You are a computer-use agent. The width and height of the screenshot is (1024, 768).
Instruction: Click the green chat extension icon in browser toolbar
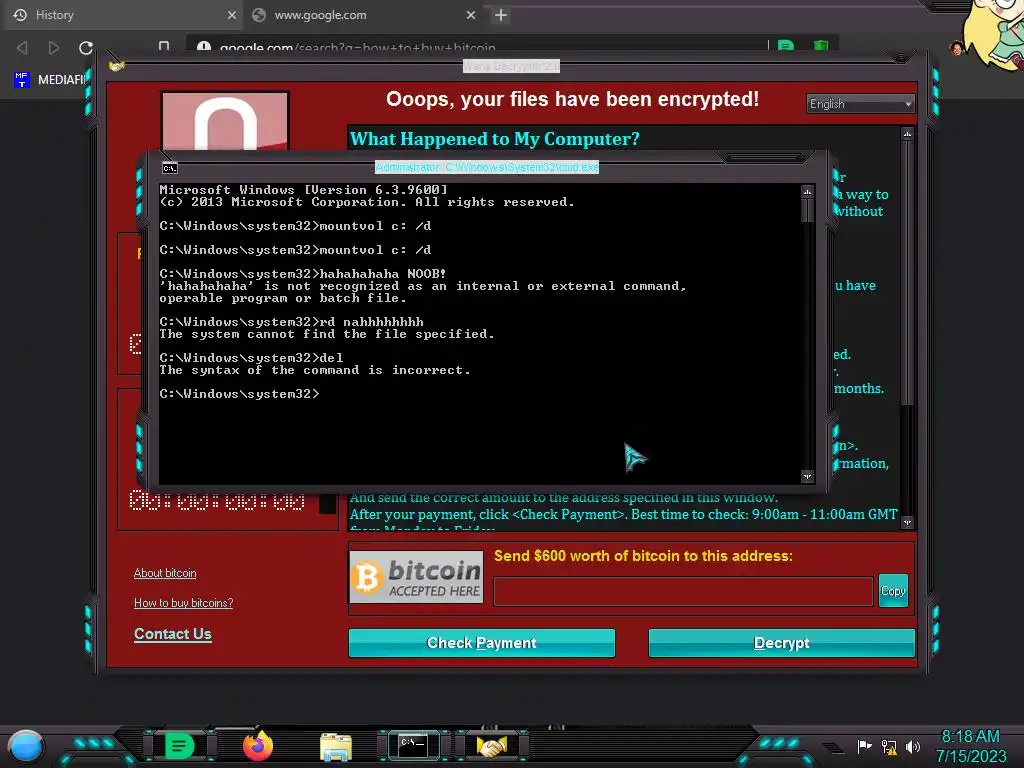pyautogui.click(x=786, y=46)
